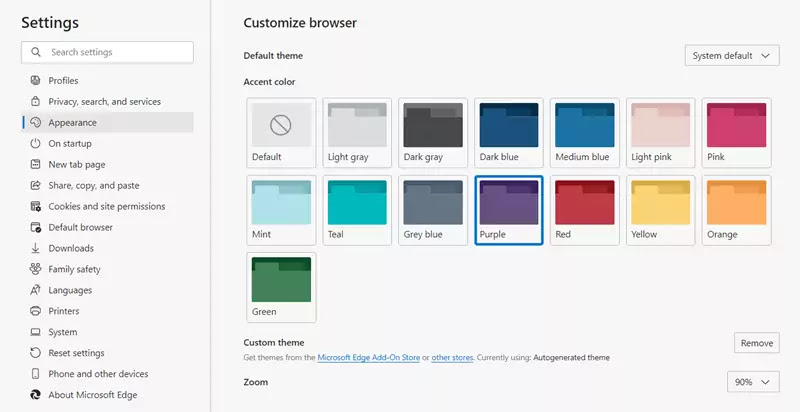The height and width of the screenshot is (412, 800).
Task: Open the other stores link
Action: (x=452, y=357)
